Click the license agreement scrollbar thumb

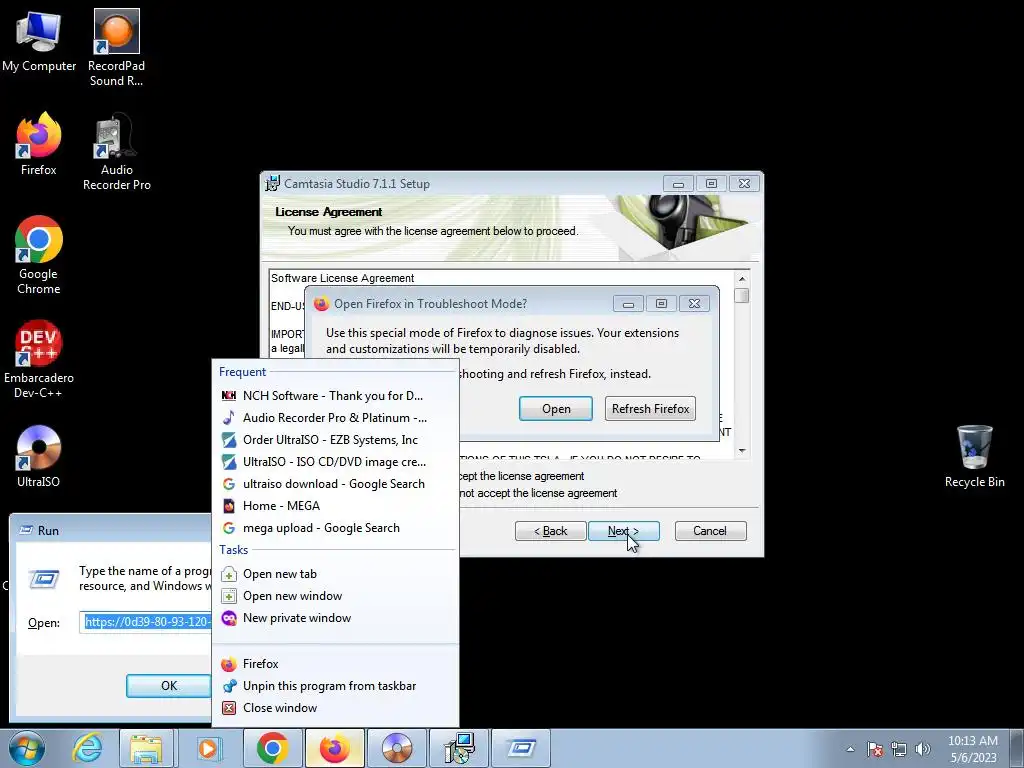pos(741,295)
